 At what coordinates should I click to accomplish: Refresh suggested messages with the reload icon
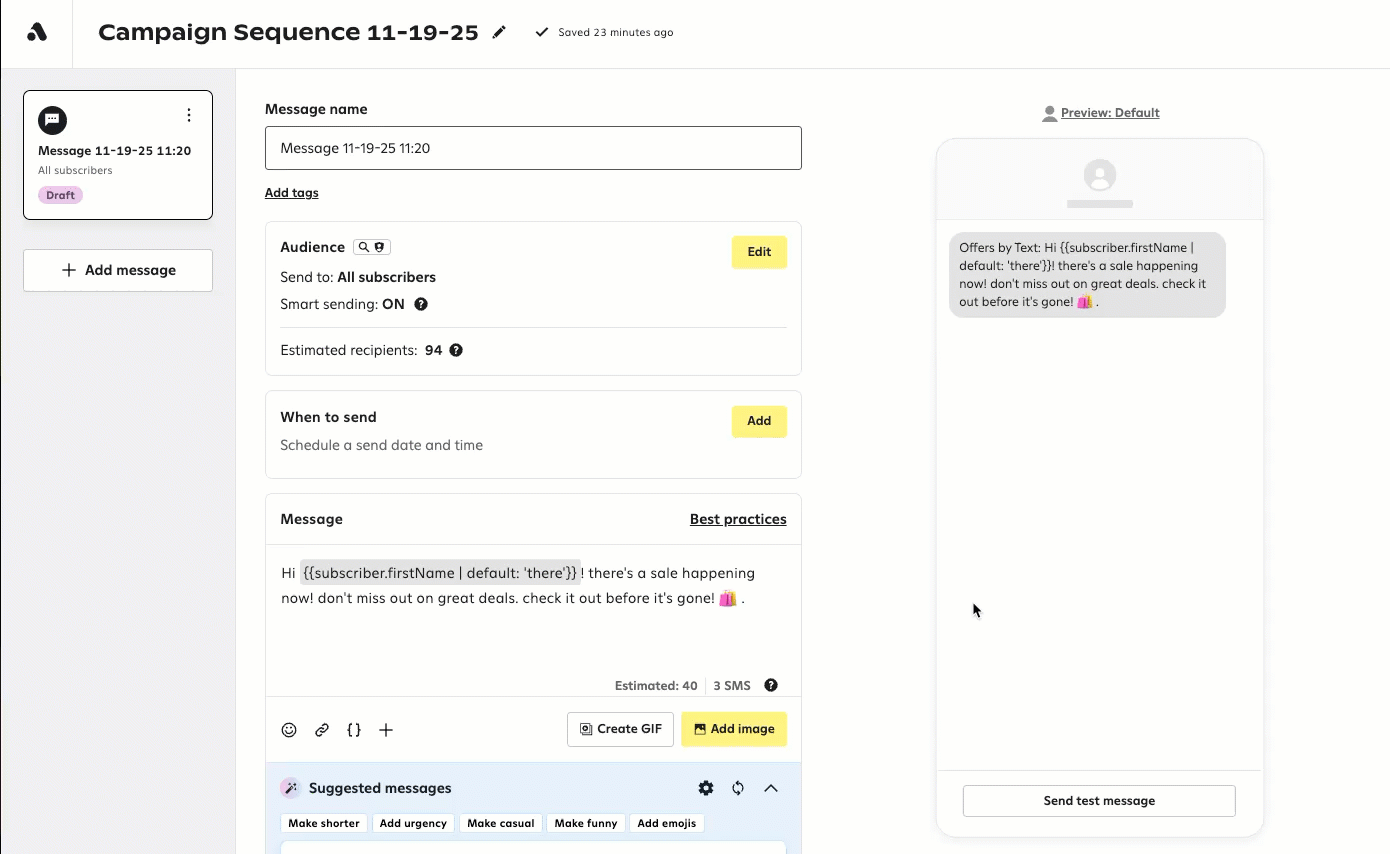[x=738, y=788]
